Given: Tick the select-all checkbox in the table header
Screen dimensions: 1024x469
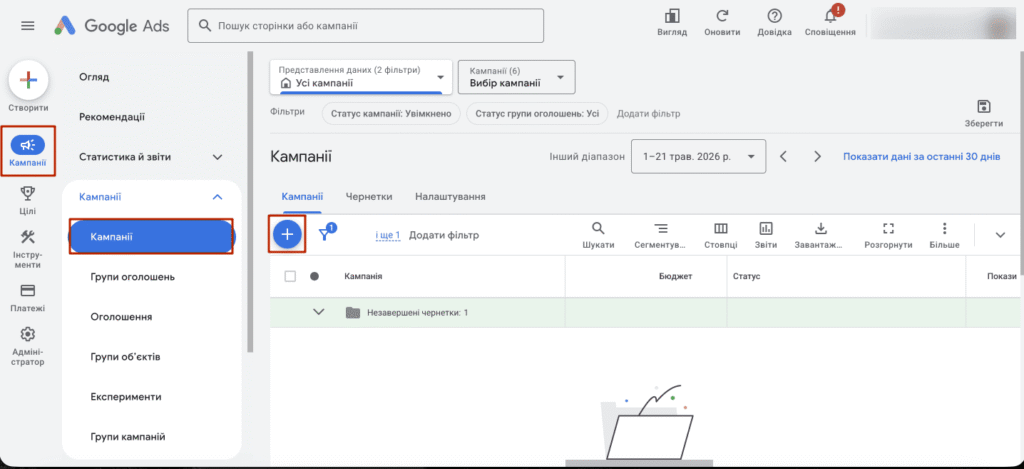Looking at the screenshot, I should [291, 276].
